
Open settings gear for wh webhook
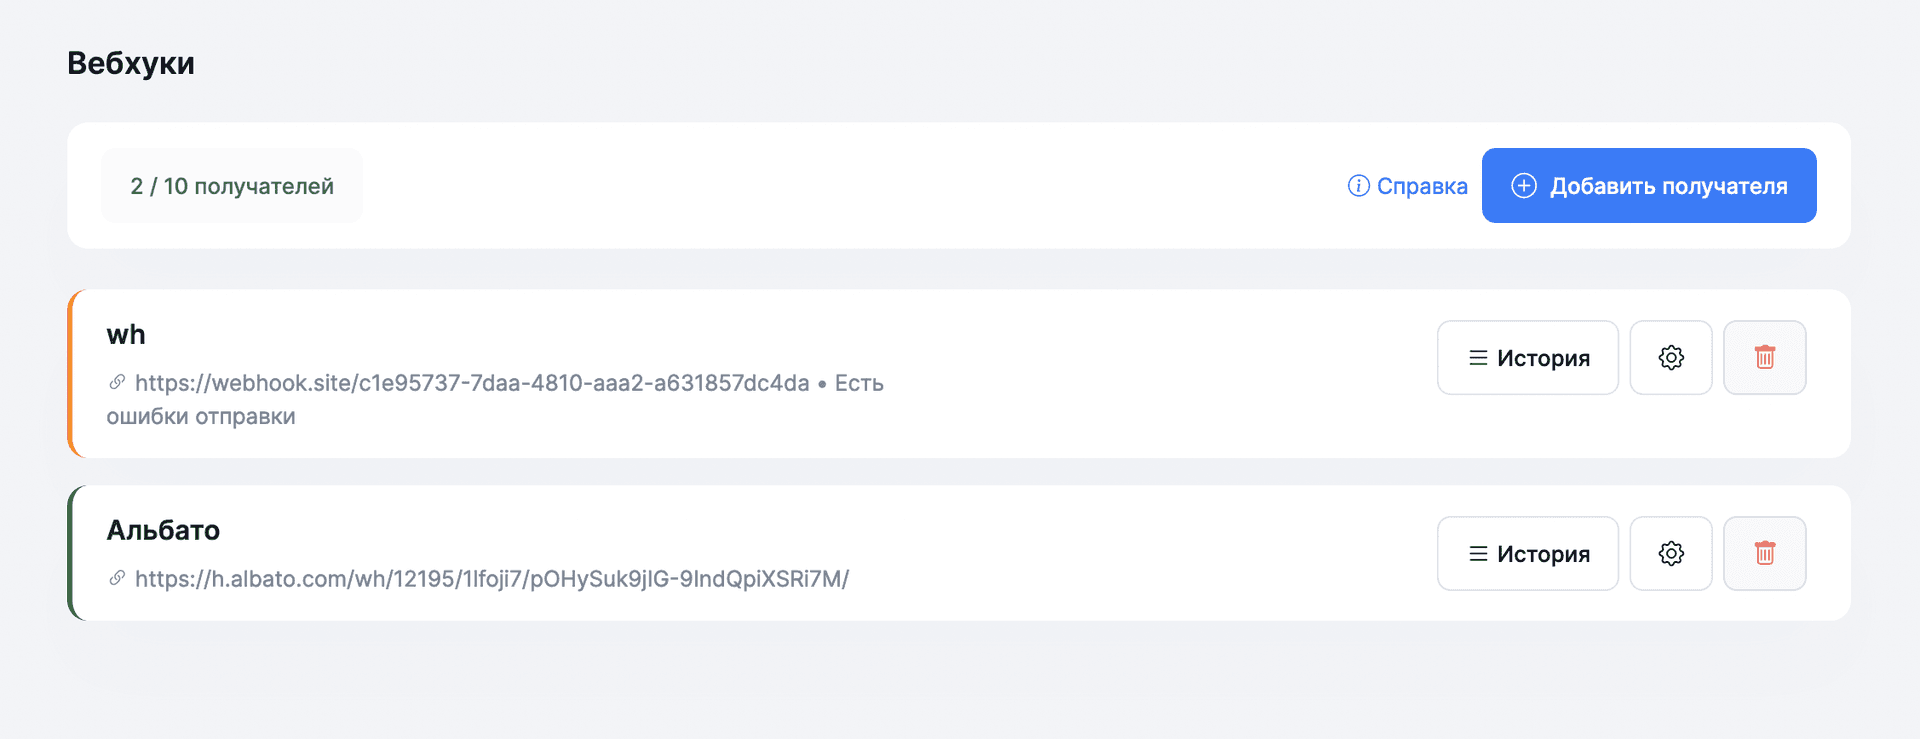coord(1671,358)
